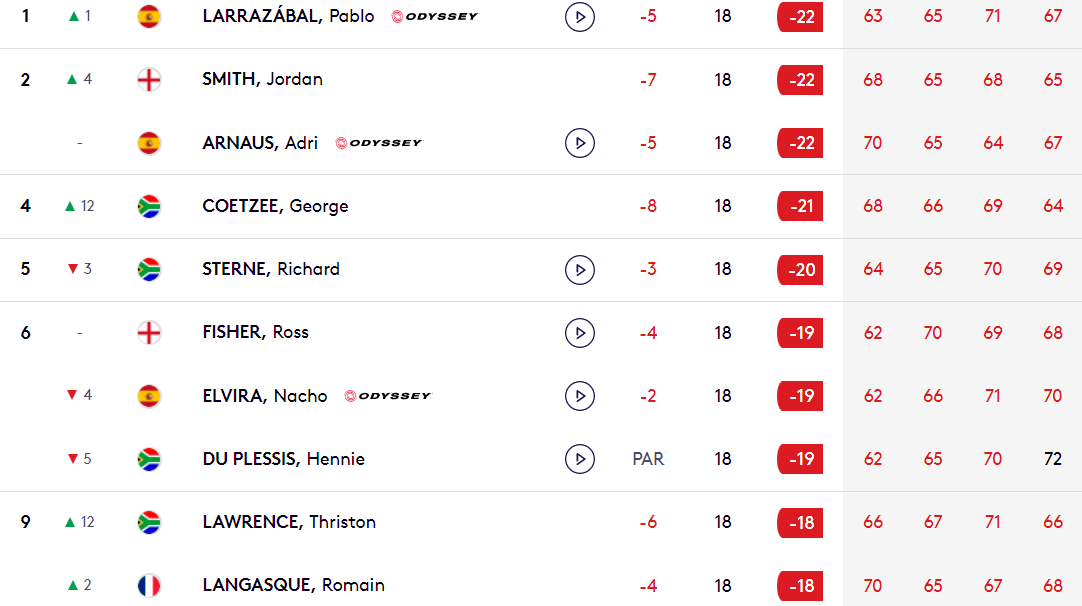
Task: Click South Africa flag beside George Coetzee
Action: coord(149,206)
